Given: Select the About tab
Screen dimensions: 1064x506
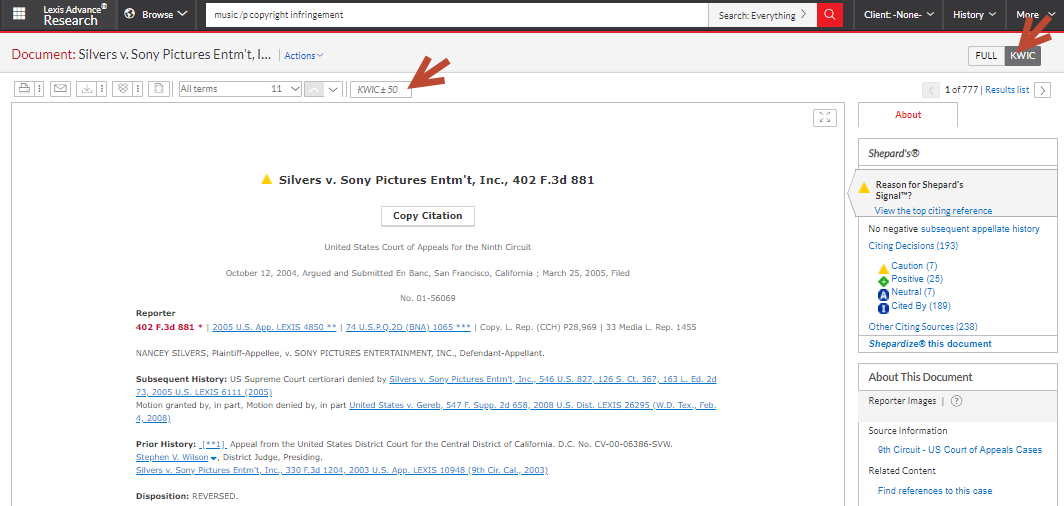Looking at the screenshot, I should click(908, 115).
